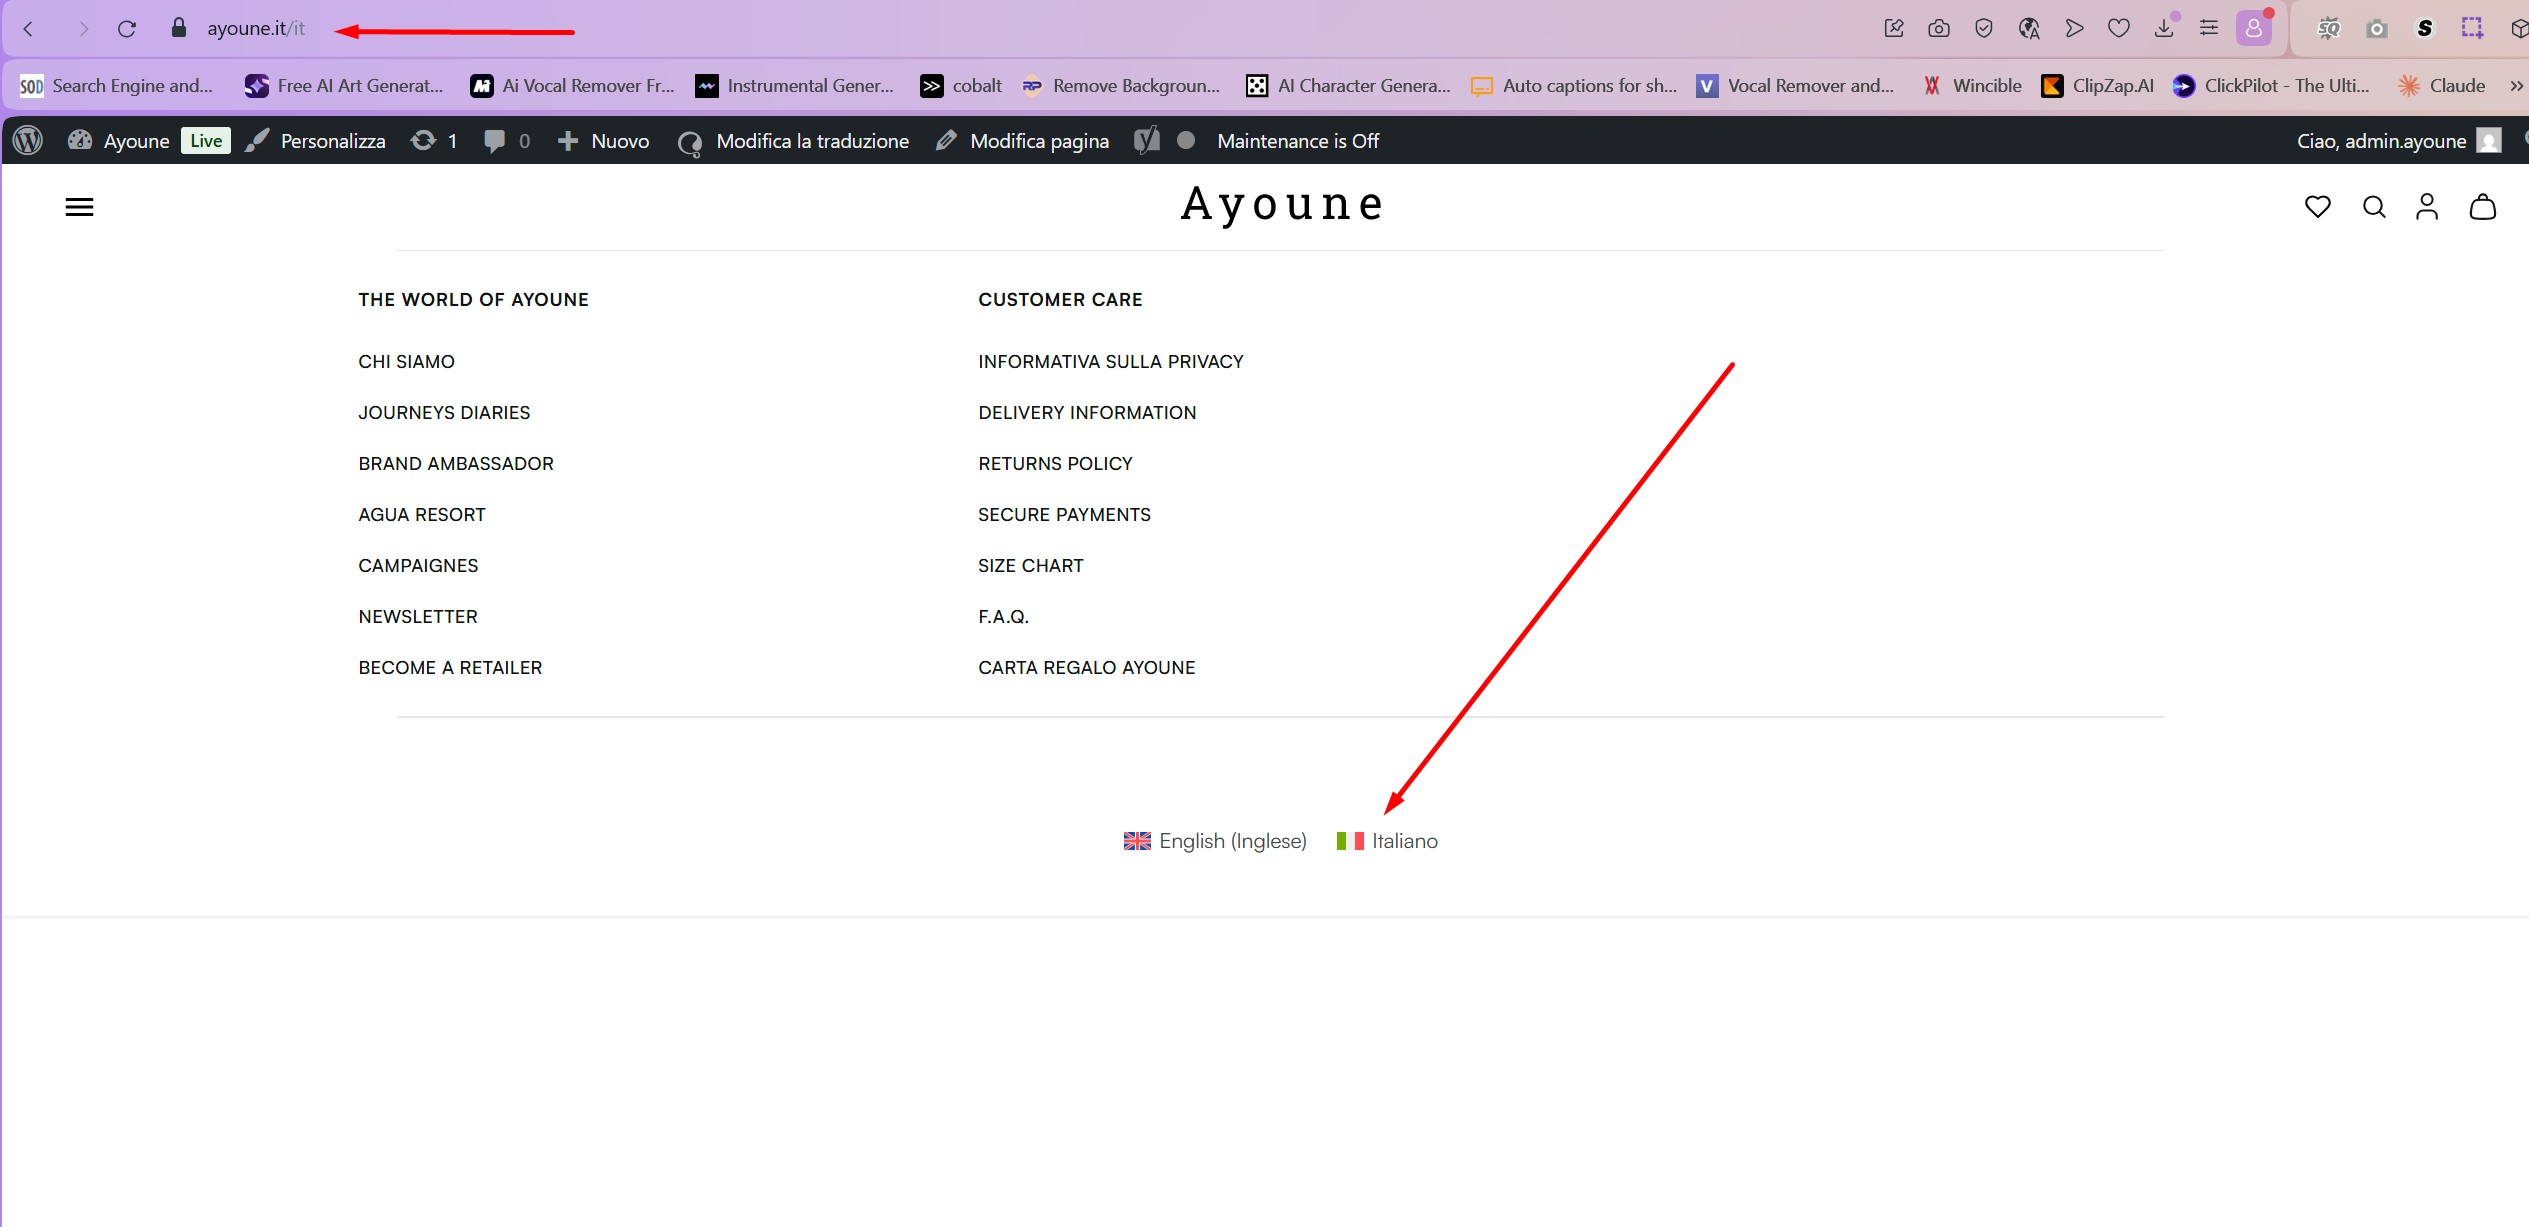Open DELIVERY INFORMATION link

[x=1087, y=413]
